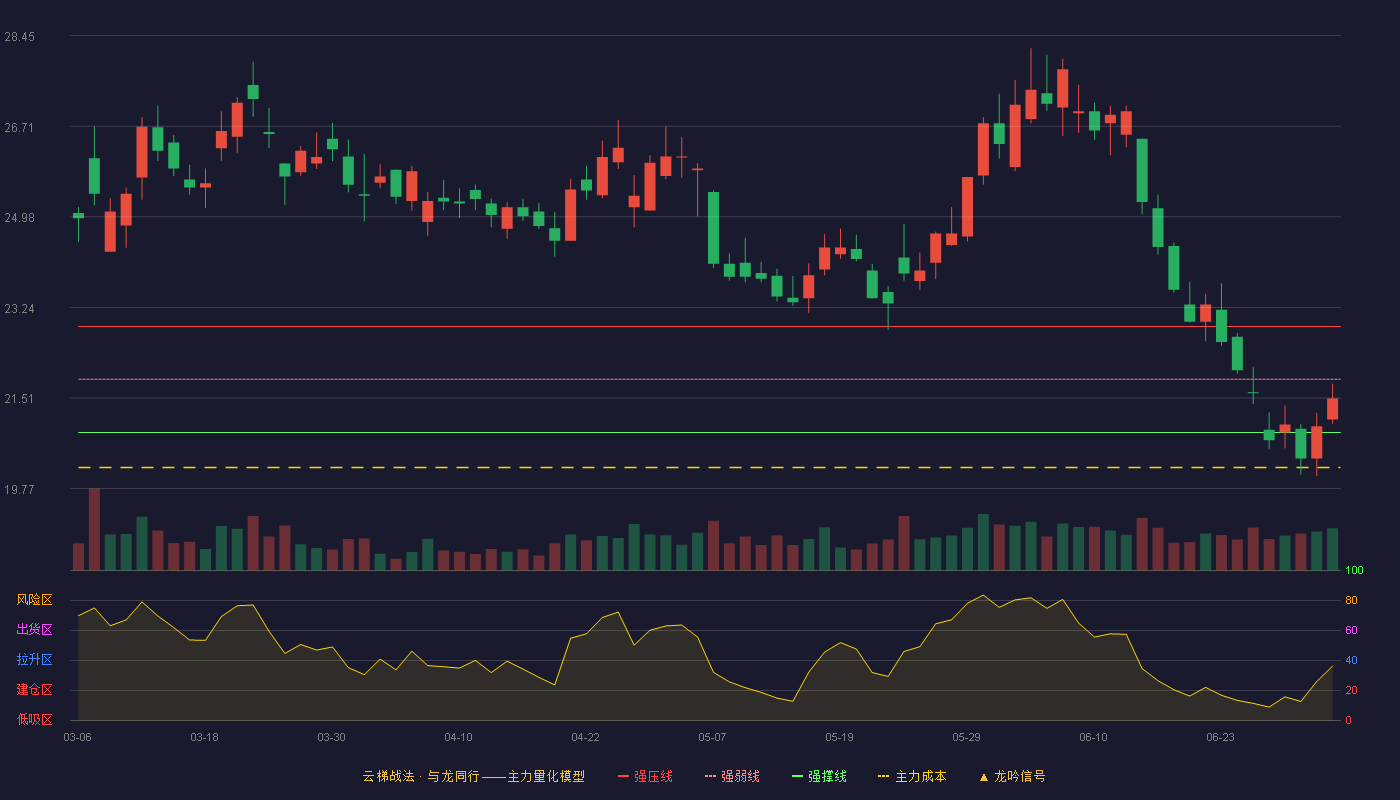Click the green 100 indicator scale label
1400x800 pixels.
tap(1354, 571)
